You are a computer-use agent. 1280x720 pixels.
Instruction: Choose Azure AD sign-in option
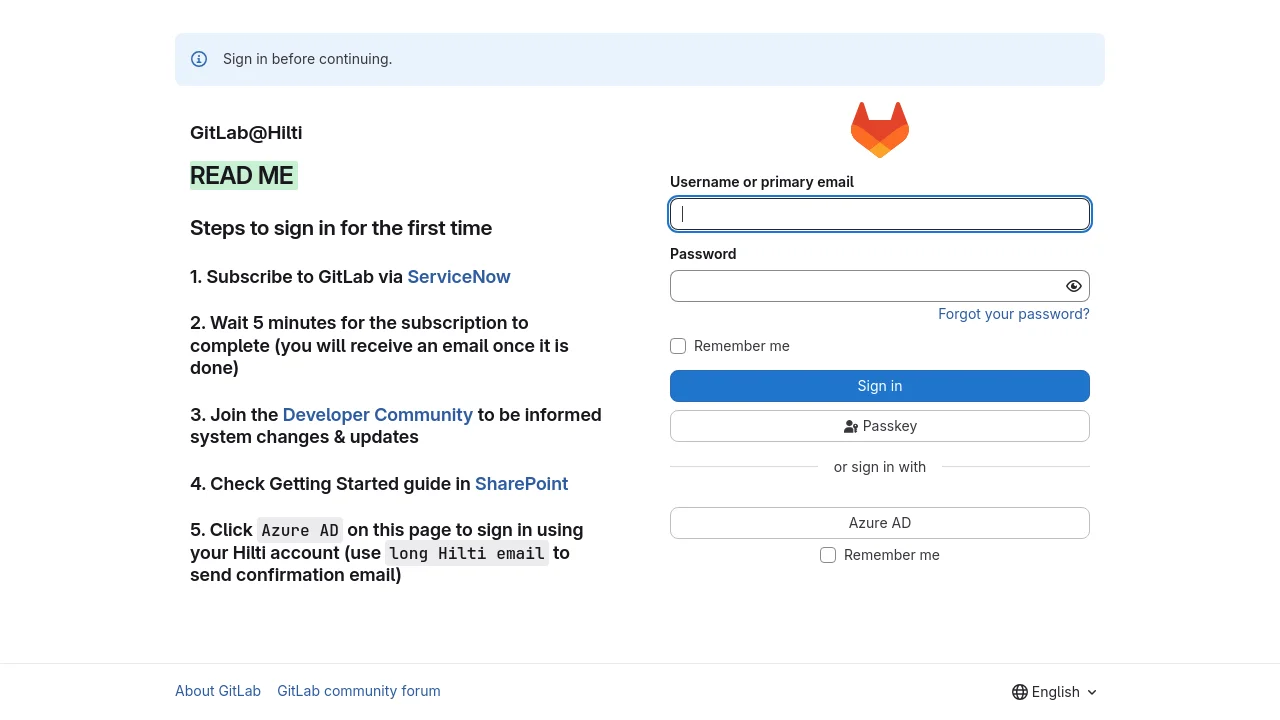(880, 523)
